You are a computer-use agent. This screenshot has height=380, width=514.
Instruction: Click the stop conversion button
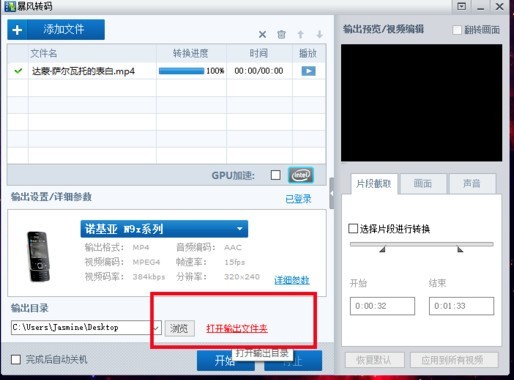click(293, 360)
